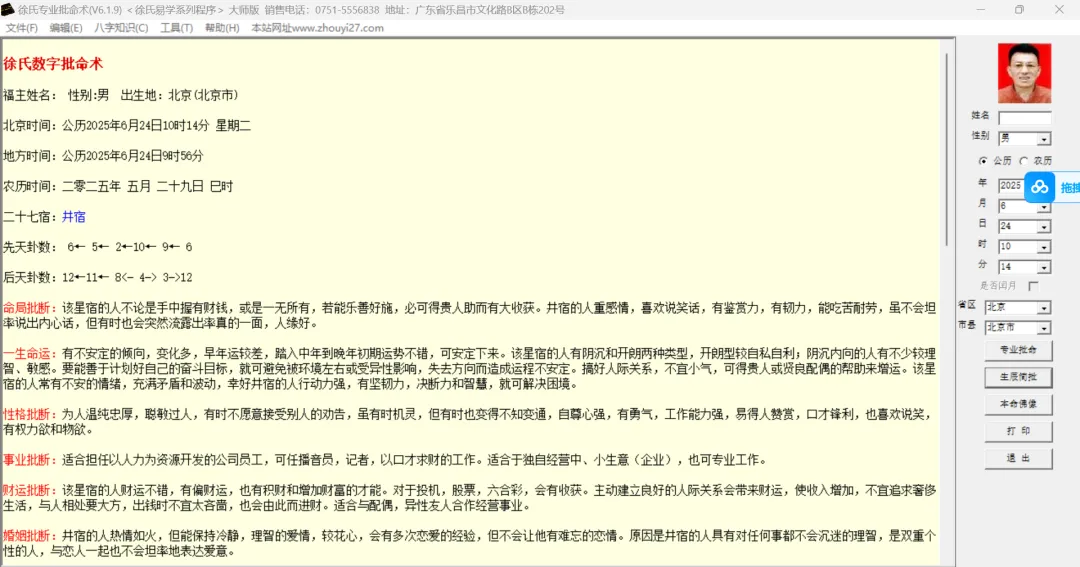
Task: Click the 财运批断 red label
Action: coord(29,491)
